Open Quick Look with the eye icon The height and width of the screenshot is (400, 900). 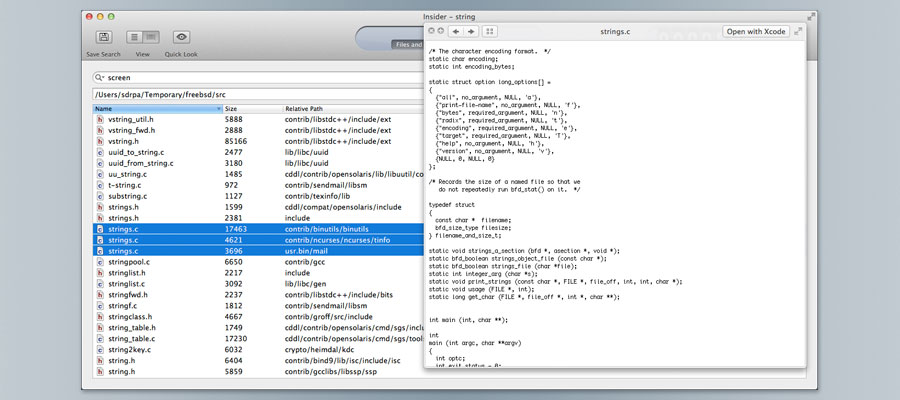point(181,37)
